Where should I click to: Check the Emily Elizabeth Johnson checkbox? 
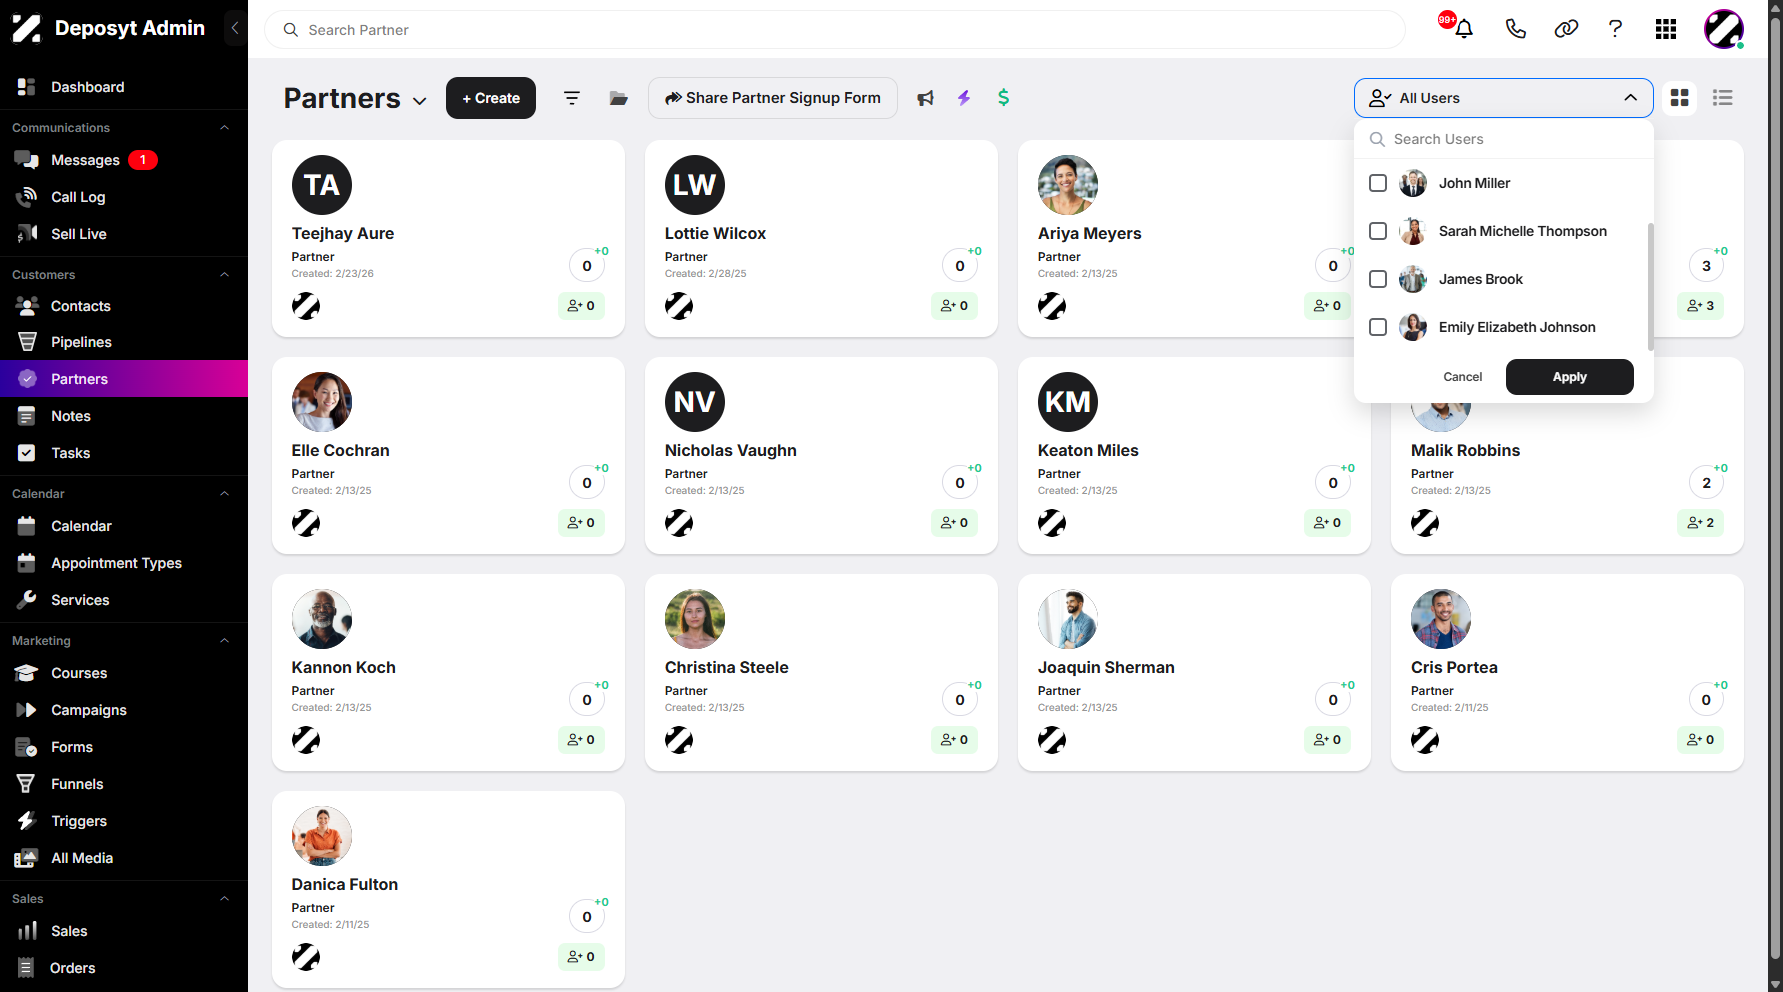pyautogui.click(x=1378, y=327)
